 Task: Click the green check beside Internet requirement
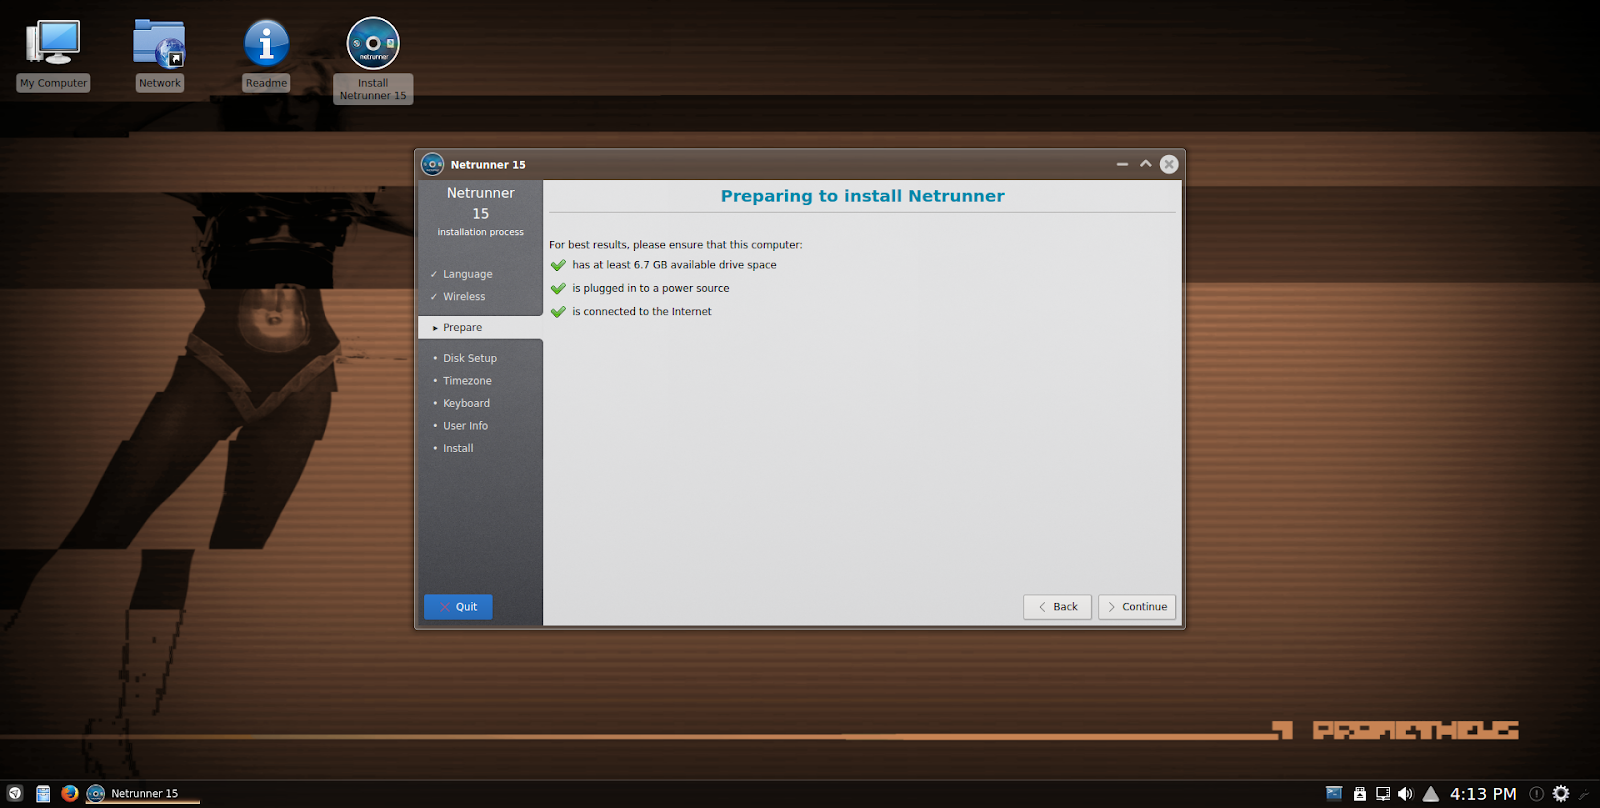click(x=558, y=311)
